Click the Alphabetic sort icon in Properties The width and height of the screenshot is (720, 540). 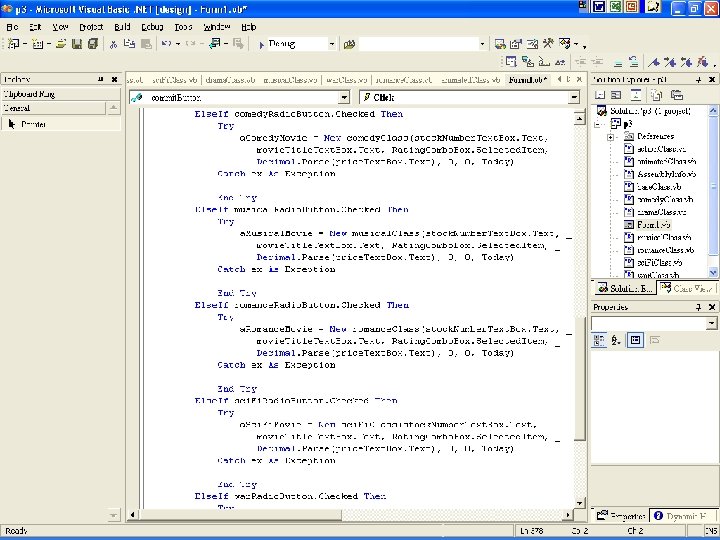(616, 340)
